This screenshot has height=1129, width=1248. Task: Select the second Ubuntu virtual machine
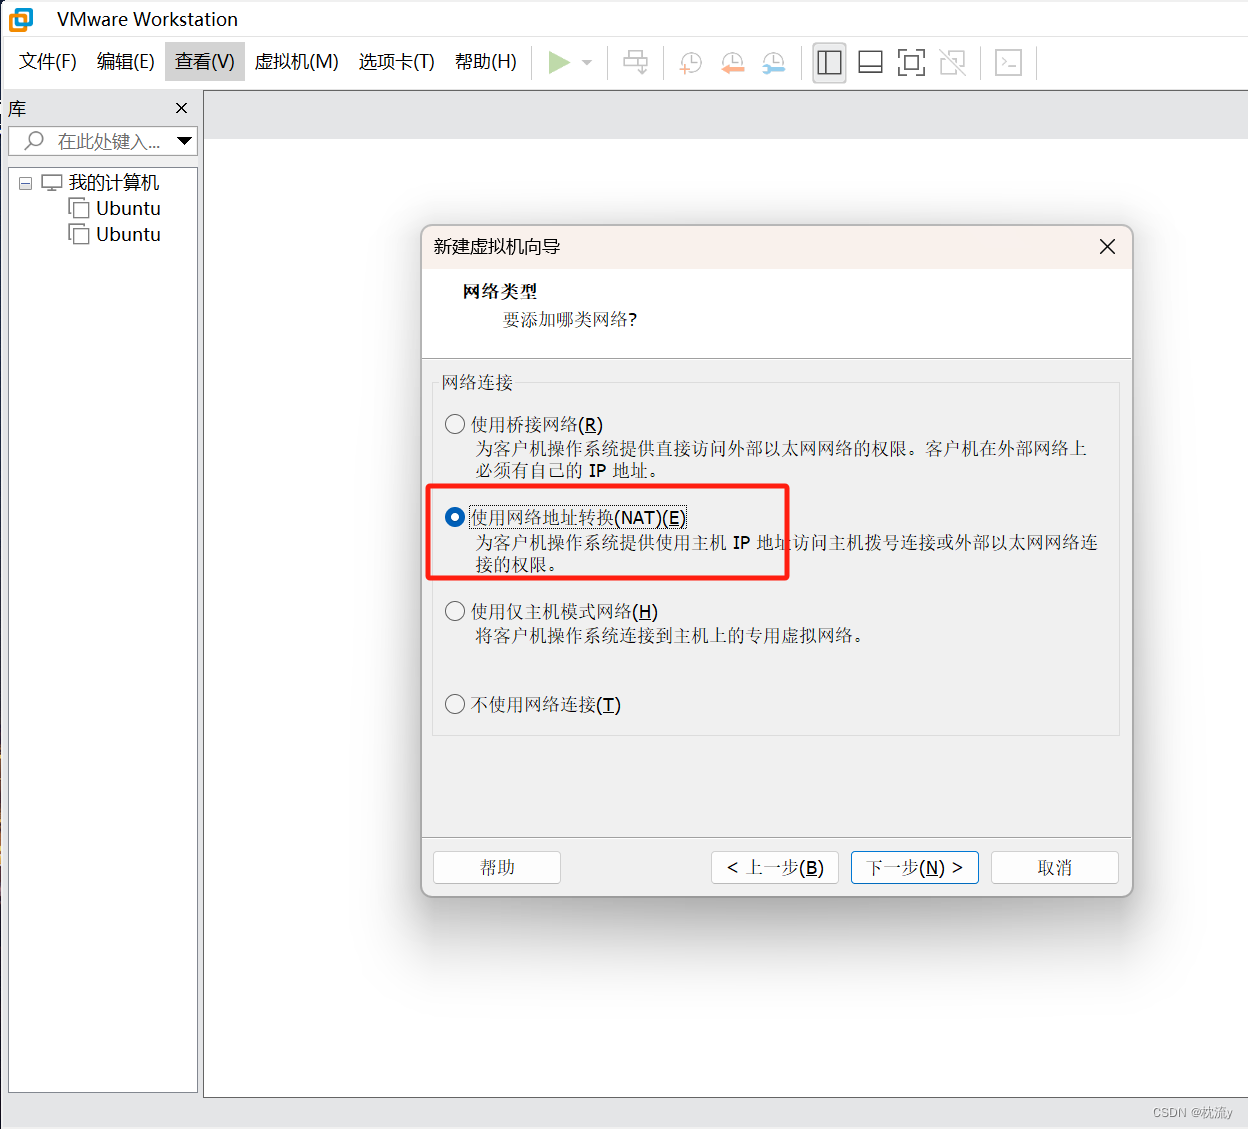pyautogui.click(x=128, y=234)
